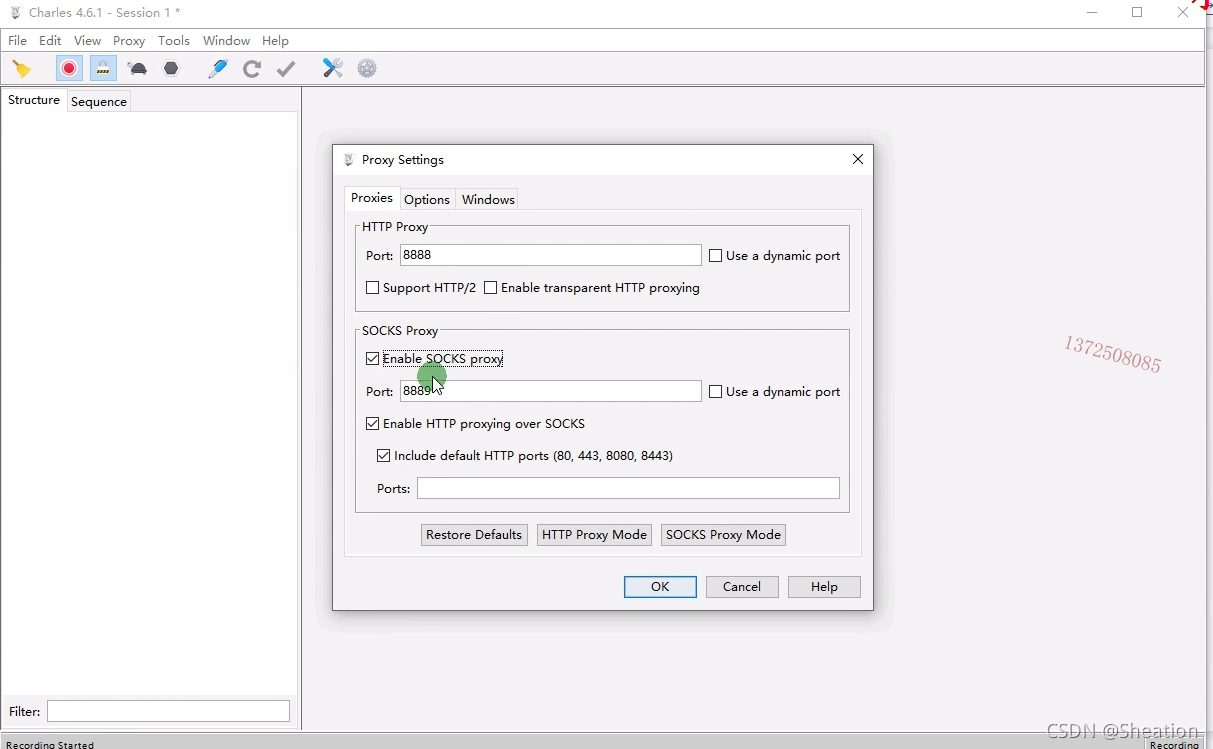The image size is (1213, 749).
Task: Click the Cancel button
Action: point(742,587)
